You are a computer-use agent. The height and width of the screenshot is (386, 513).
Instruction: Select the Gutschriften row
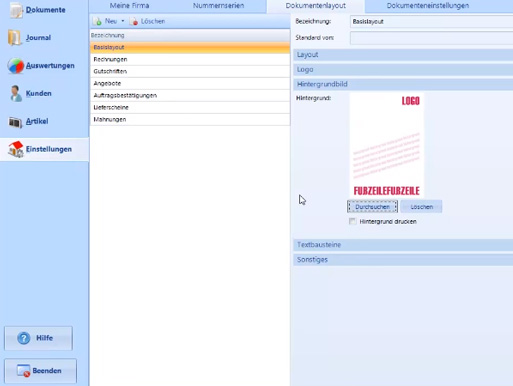[x=190, y=71]
